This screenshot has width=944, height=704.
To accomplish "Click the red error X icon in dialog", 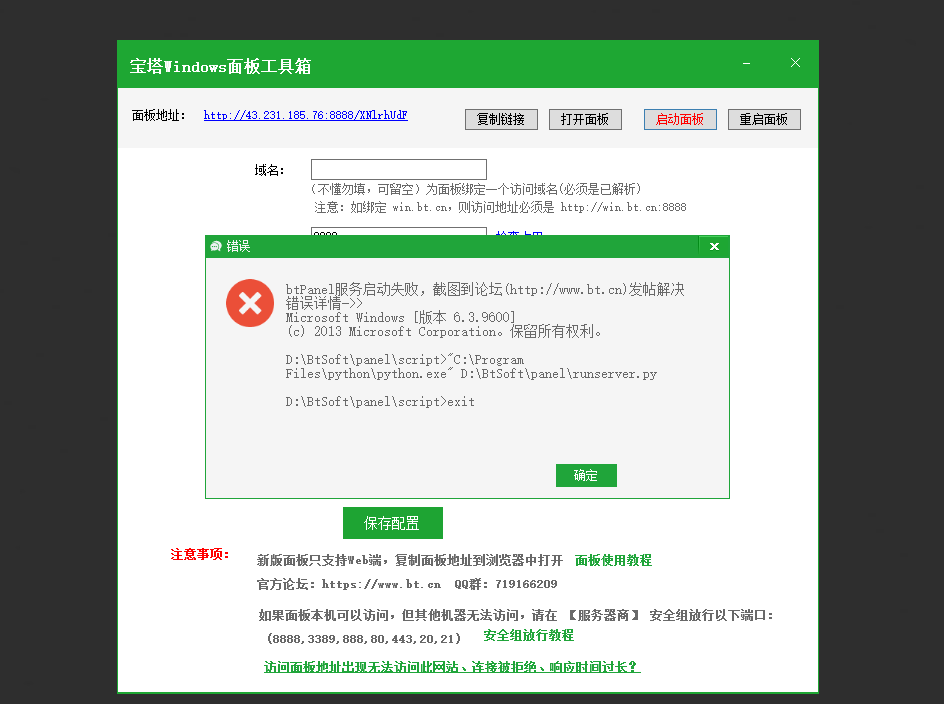I will coord(250,303).
